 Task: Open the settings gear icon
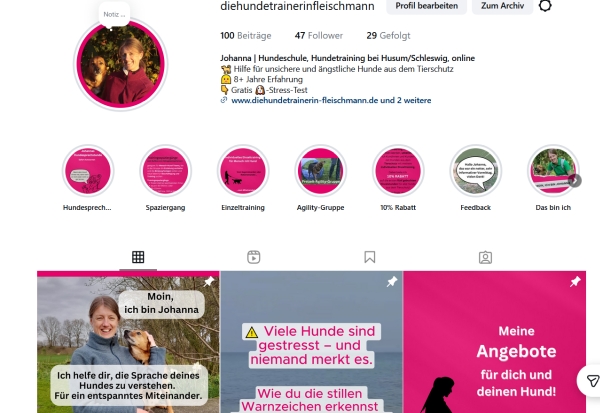click(x=545, y=6)
